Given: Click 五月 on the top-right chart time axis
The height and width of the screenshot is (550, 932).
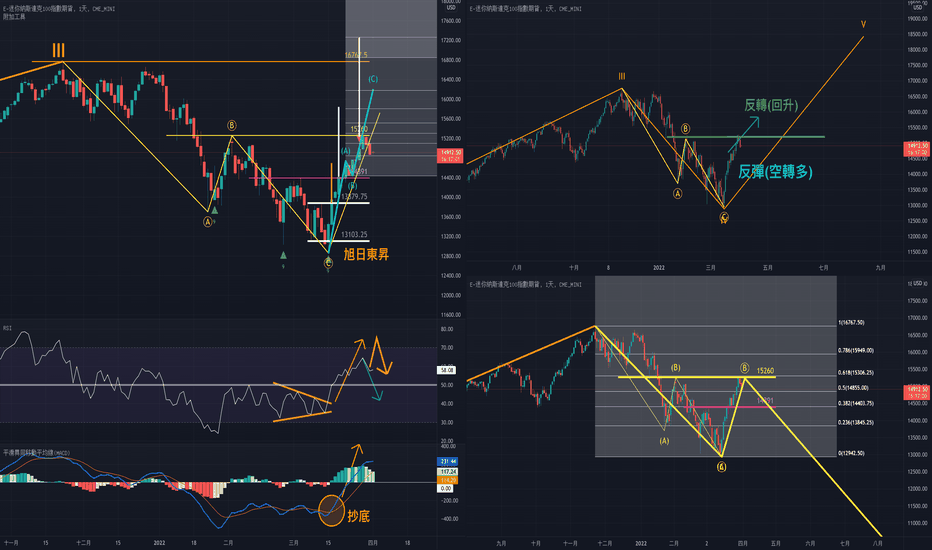Looking at the screenshot, I should 767,268.
